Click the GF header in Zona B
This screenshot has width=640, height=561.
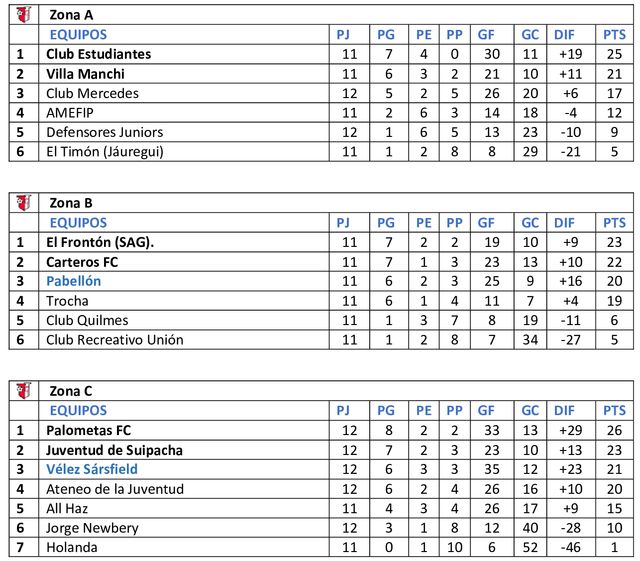[x=486, y=223]
